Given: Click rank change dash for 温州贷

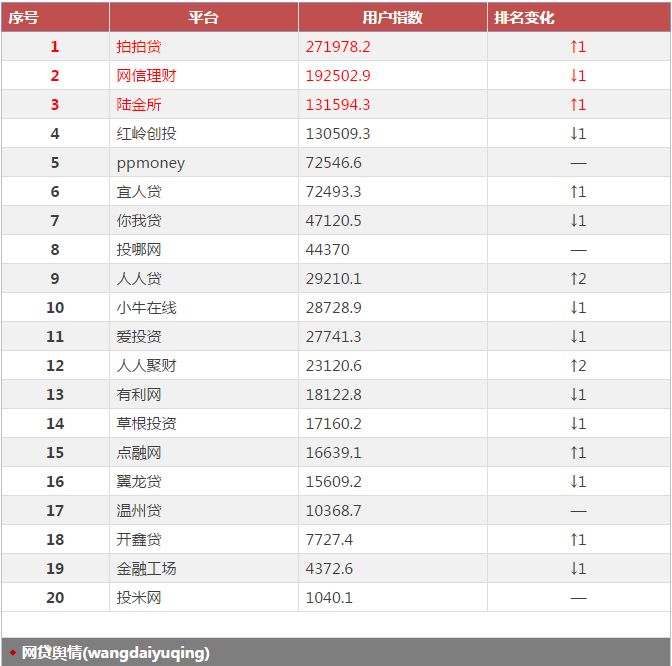Looking at the screenshot, I should 578,511.
